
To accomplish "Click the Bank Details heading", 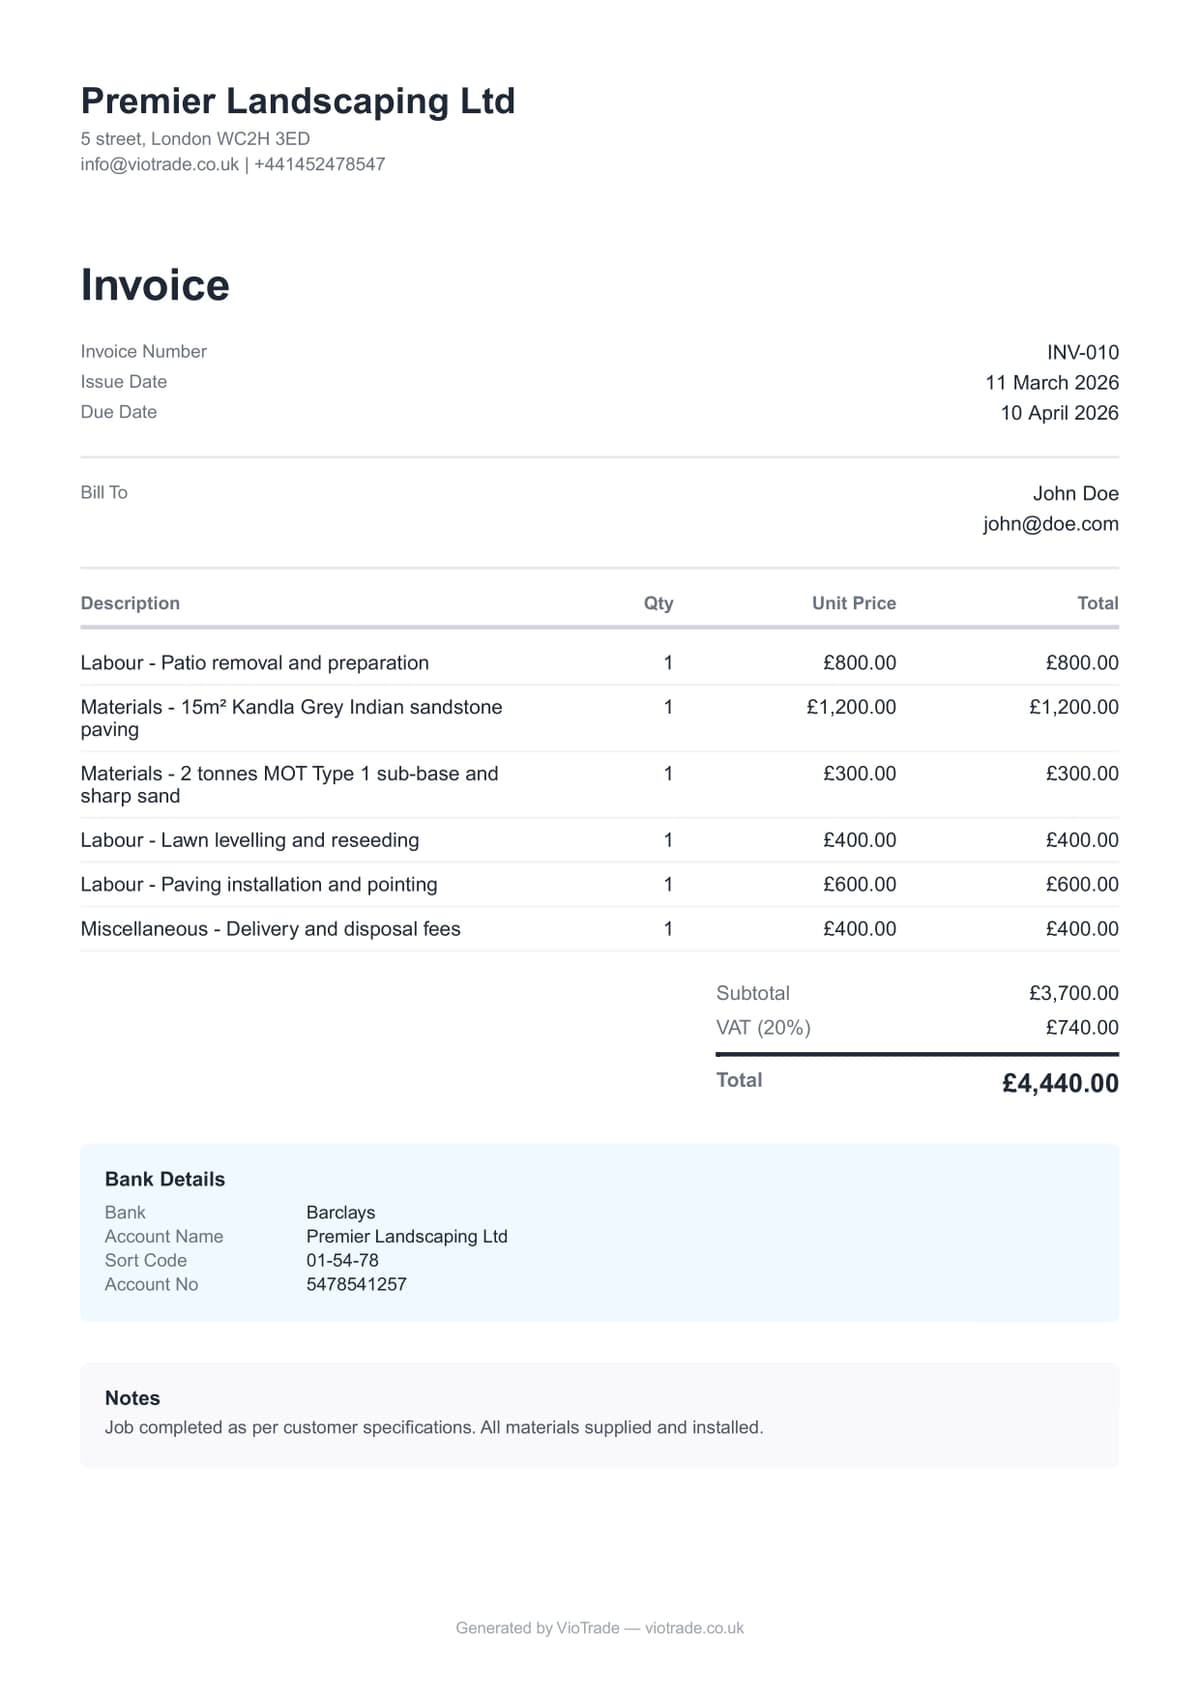I will 165,1179.
